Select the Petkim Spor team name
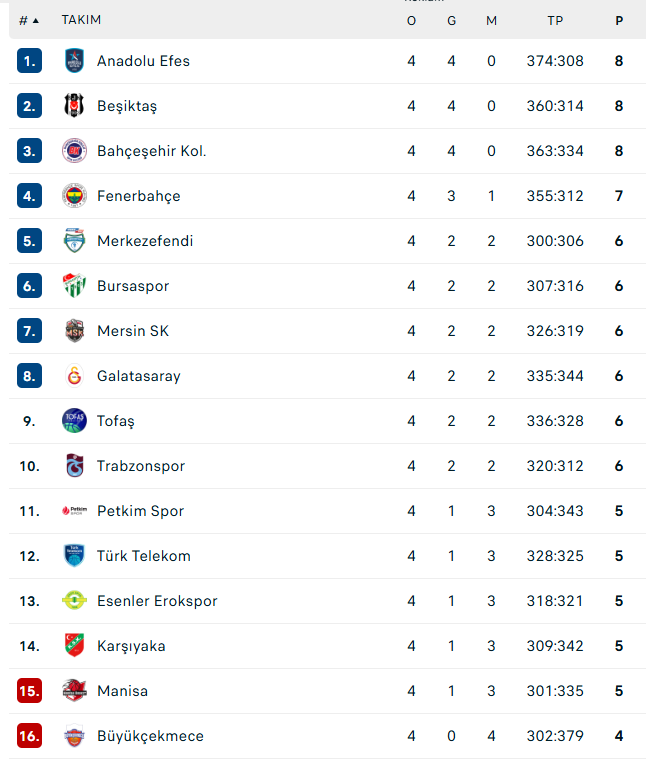Image resolution: width=646 pixels, height=761 pixels. point(140,511)
